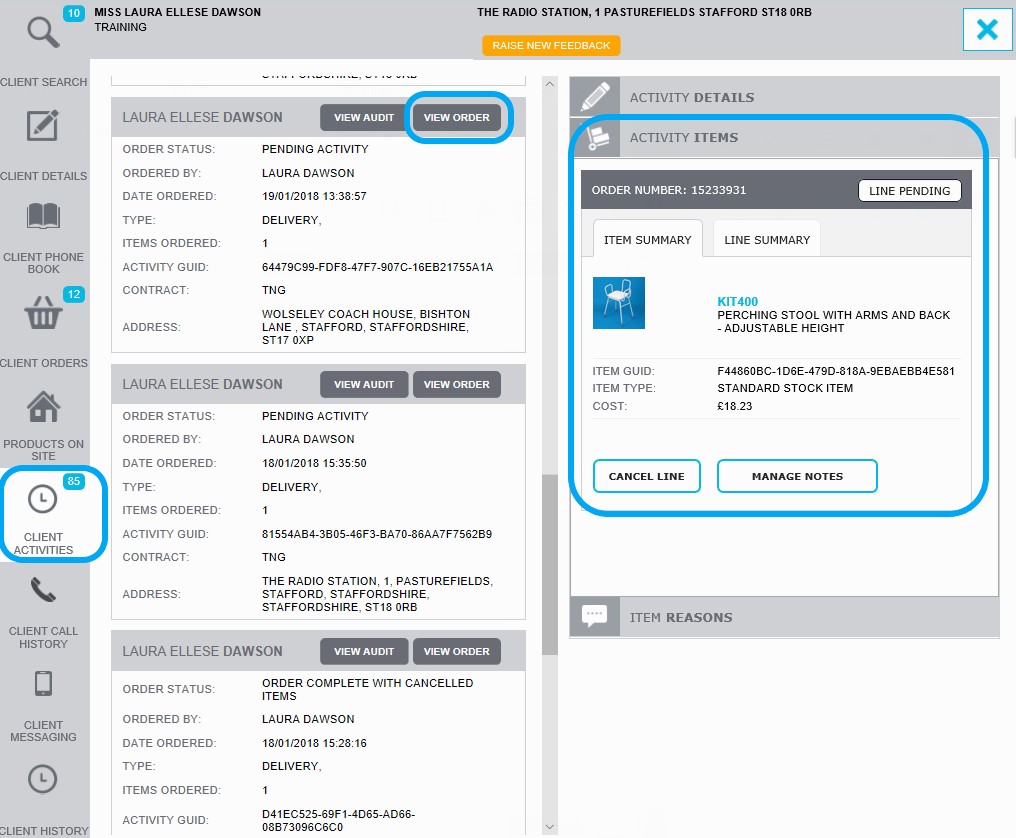The image size is (1016, 838).
Task: Switch to the Item Summary tab
Action: 648,240
